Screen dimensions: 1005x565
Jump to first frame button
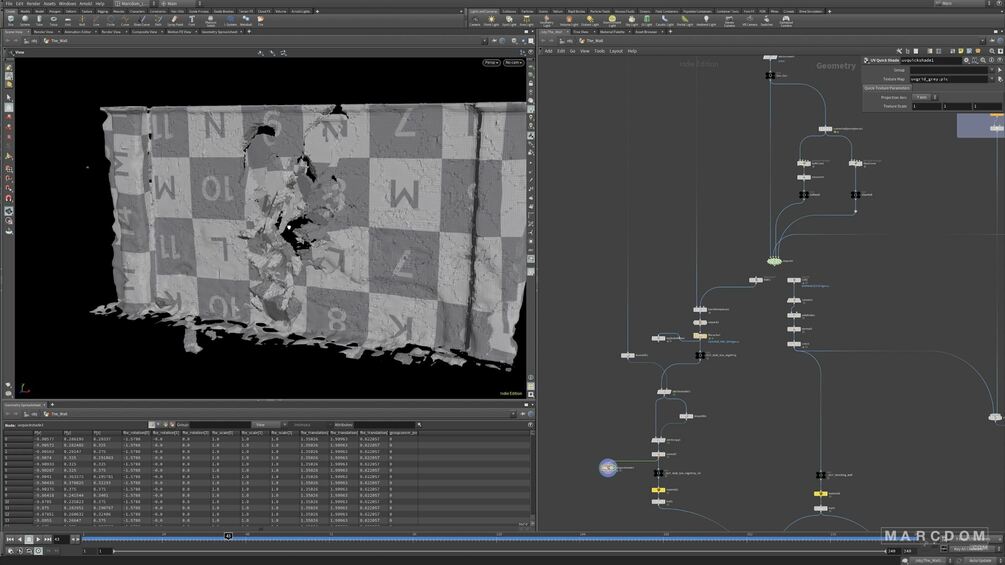pyautogui.click(x=10, y=539)
